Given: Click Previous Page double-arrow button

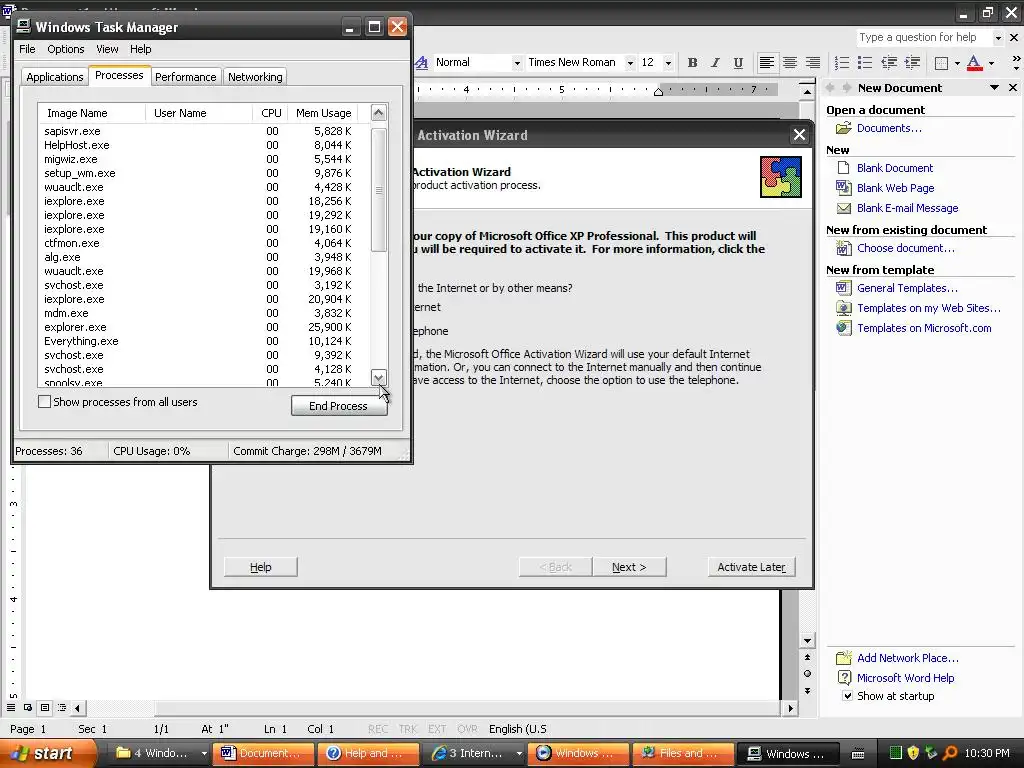Looking at the screenshot, I should click(807, 657).
